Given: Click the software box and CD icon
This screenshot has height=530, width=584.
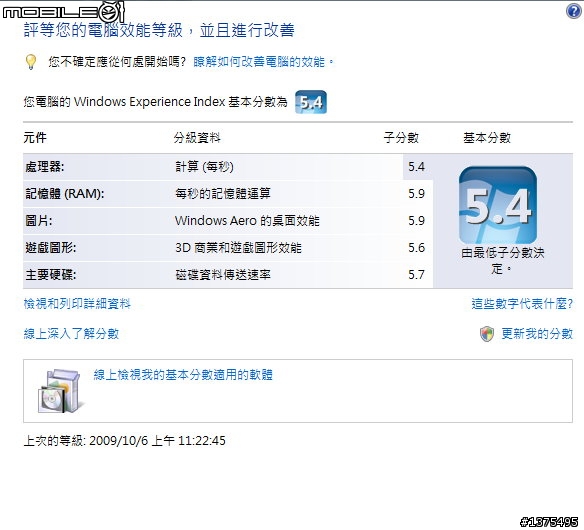Looking at the screenshot, I should click(x=60, y=391).
